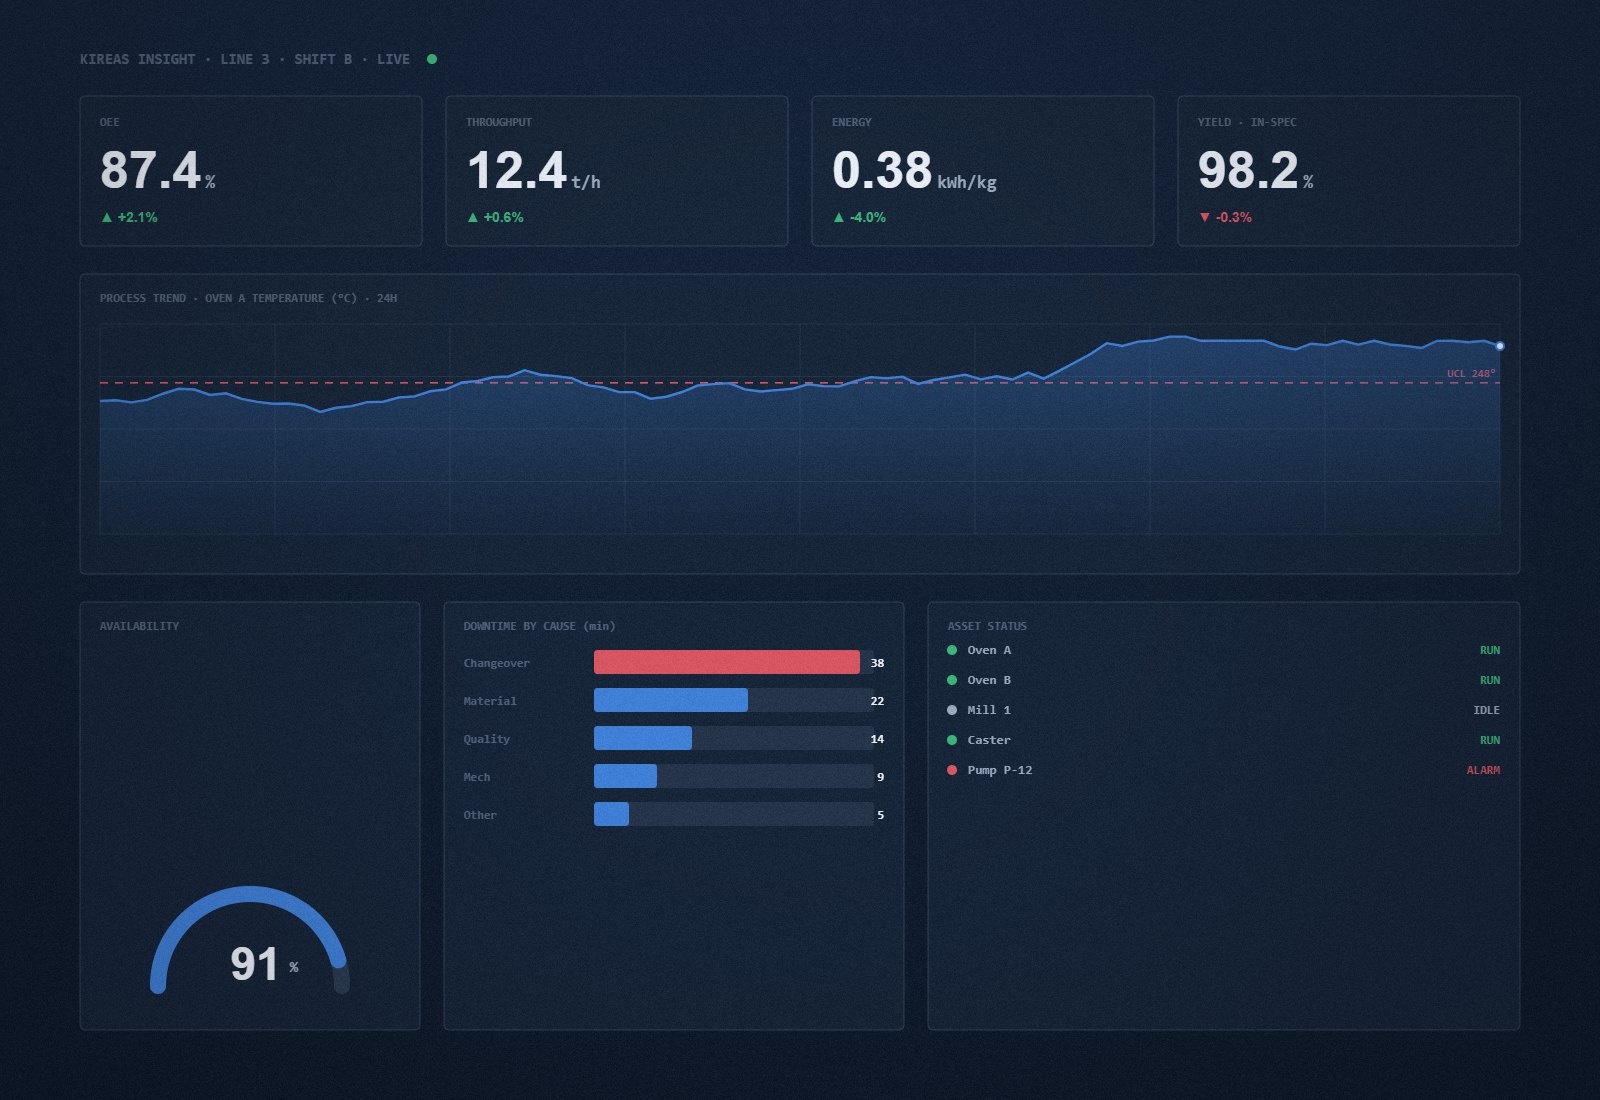Click the Quality cause label
Screen dimensions: 1600x1100
point(487,739)
